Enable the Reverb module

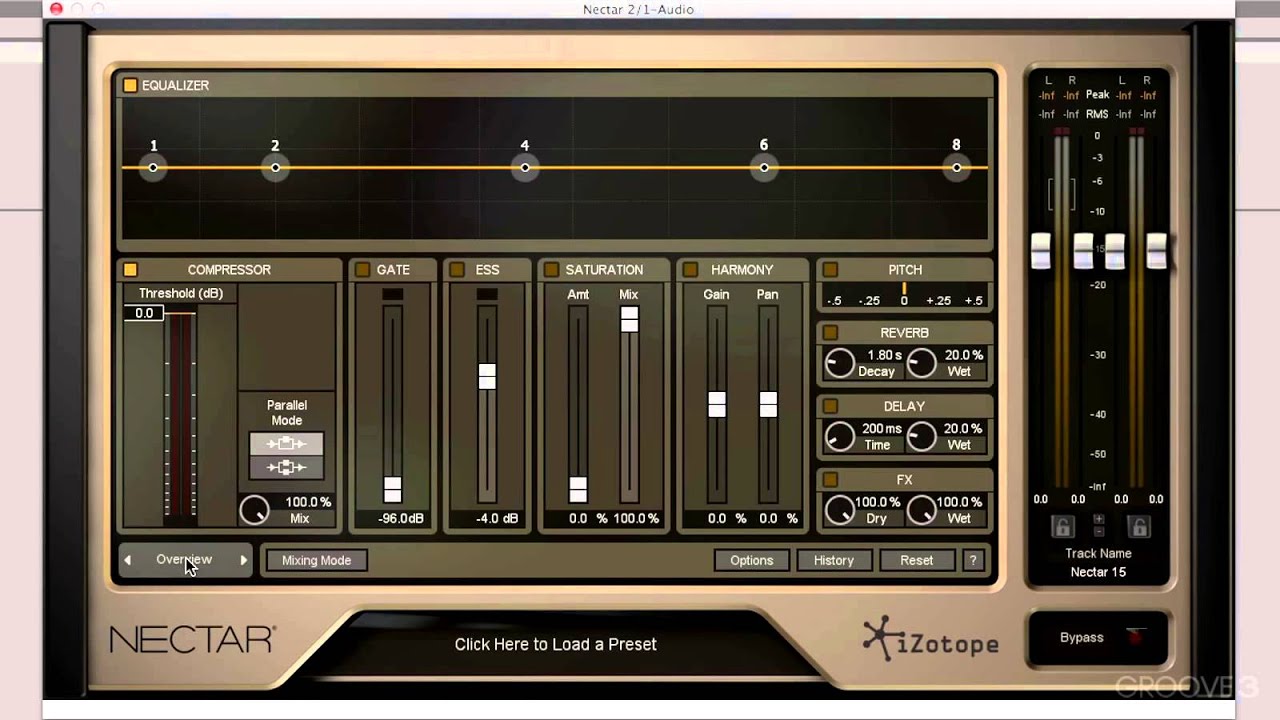[830, 333]
